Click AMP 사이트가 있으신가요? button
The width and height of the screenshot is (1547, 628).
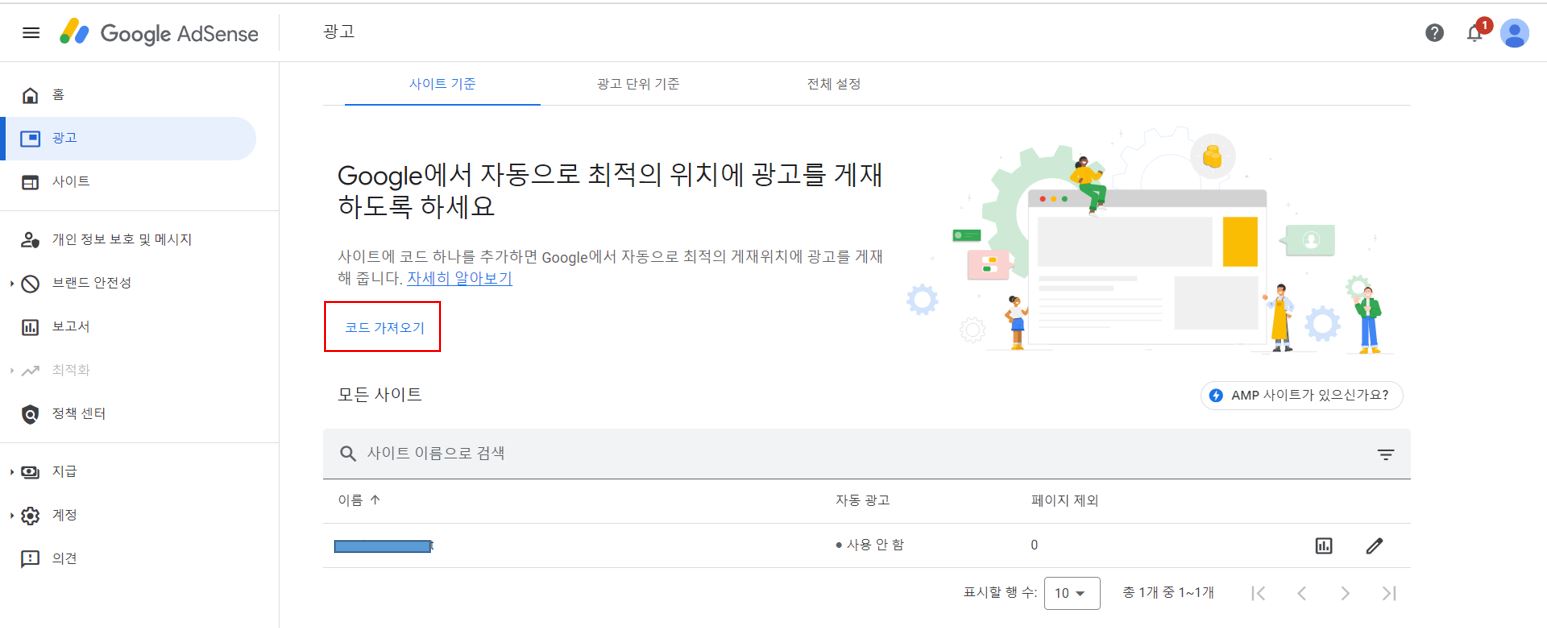1301,395
